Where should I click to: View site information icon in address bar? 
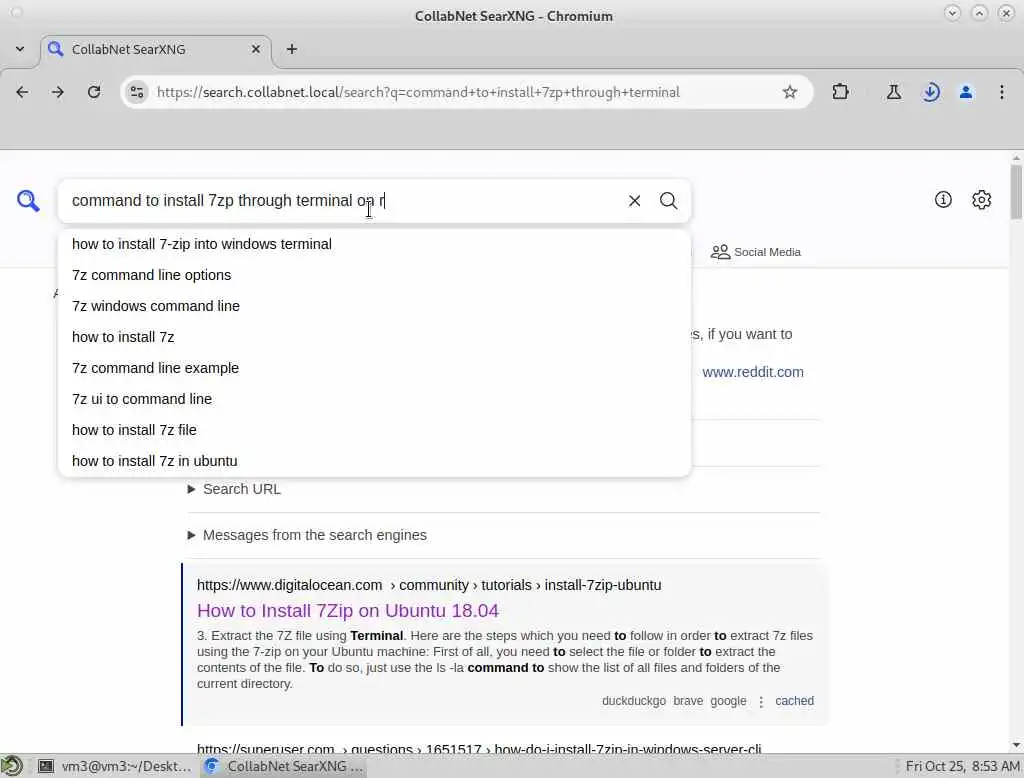pyautogui.click(x=136, y=92)
